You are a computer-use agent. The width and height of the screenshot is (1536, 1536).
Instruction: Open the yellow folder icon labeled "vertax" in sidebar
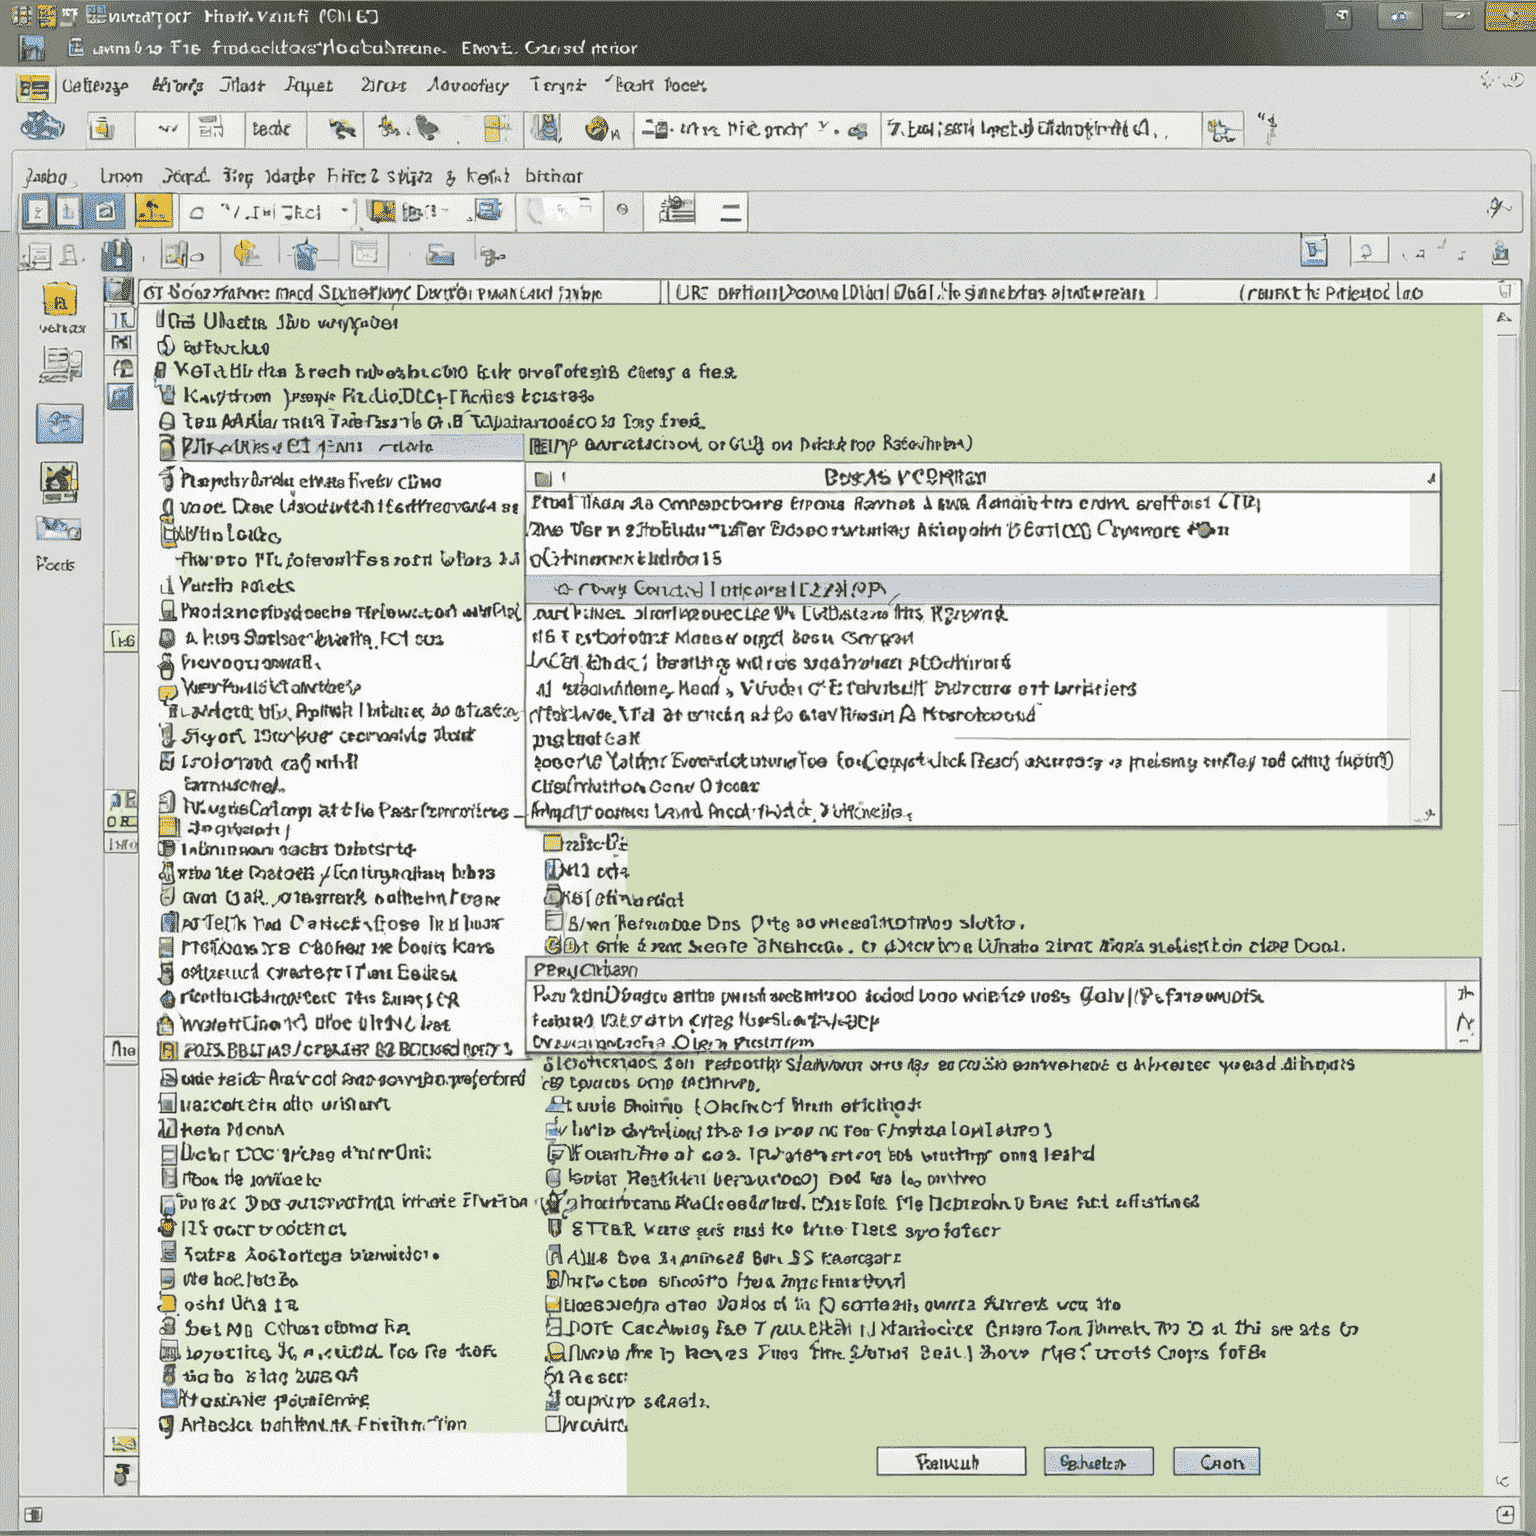pos(60,302)
